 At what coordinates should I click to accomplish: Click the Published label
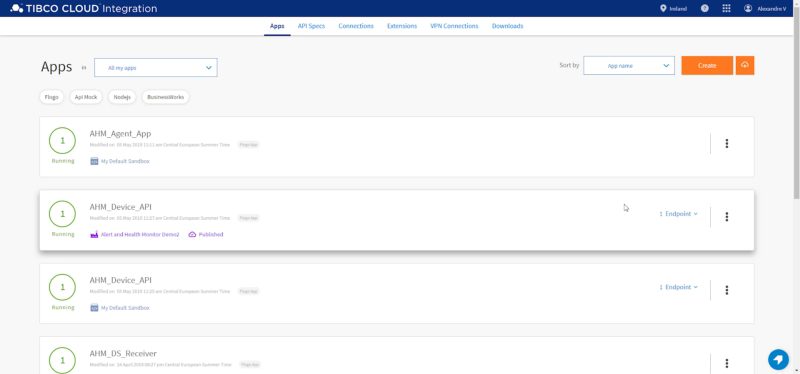click(x=211, y=235)
